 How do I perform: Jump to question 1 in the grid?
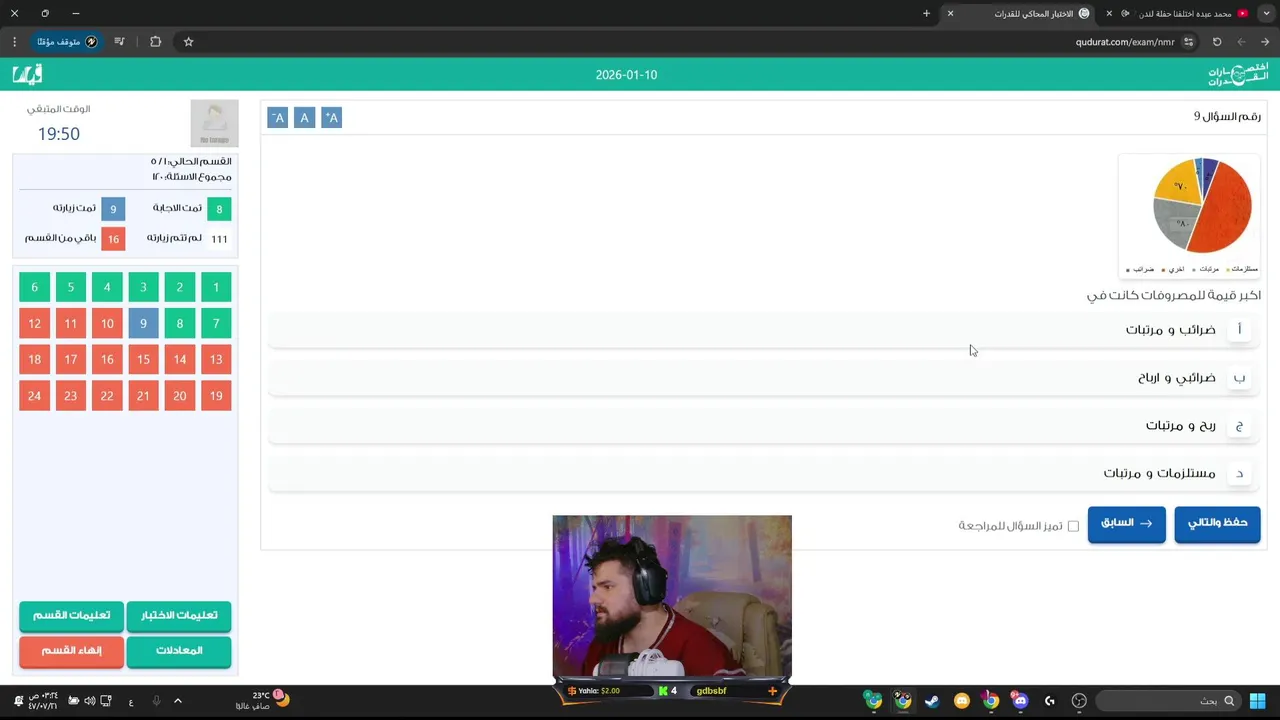216,287
